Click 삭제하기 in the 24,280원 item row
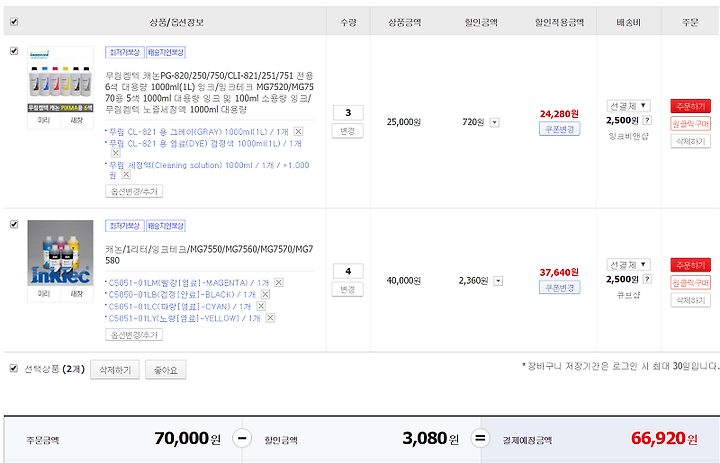This screenshot has height=463, width=720. [x=690, y=141]
